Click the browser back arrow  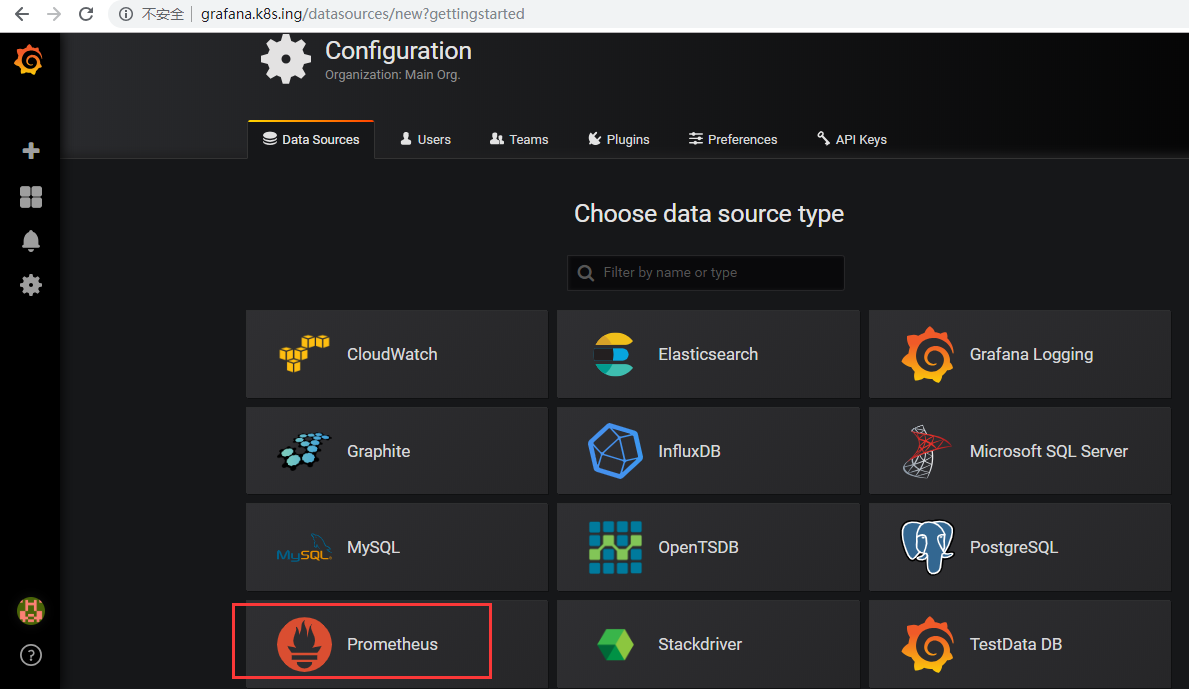click(22, 14)
